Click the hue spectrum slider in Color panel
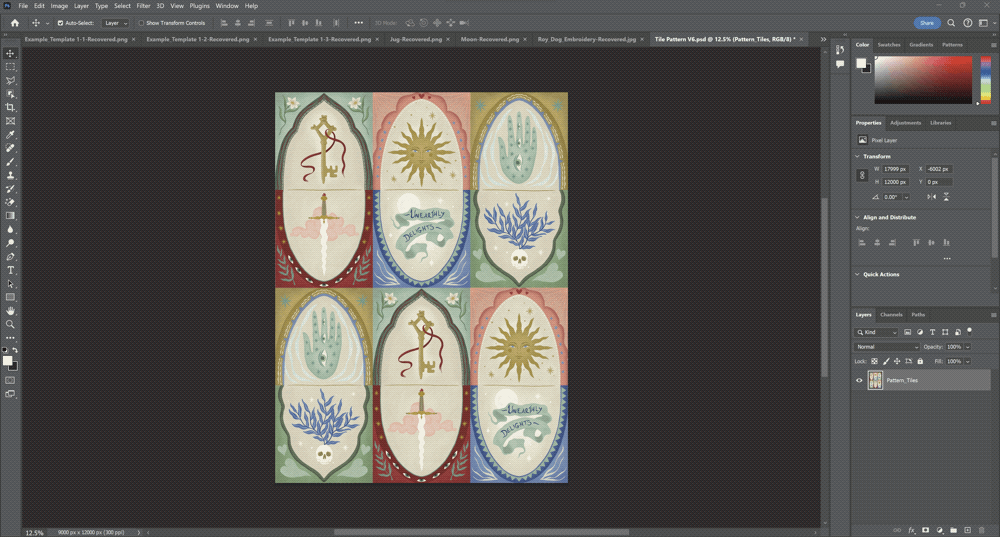Screen dimensions: 1000x537 (985, 80)
